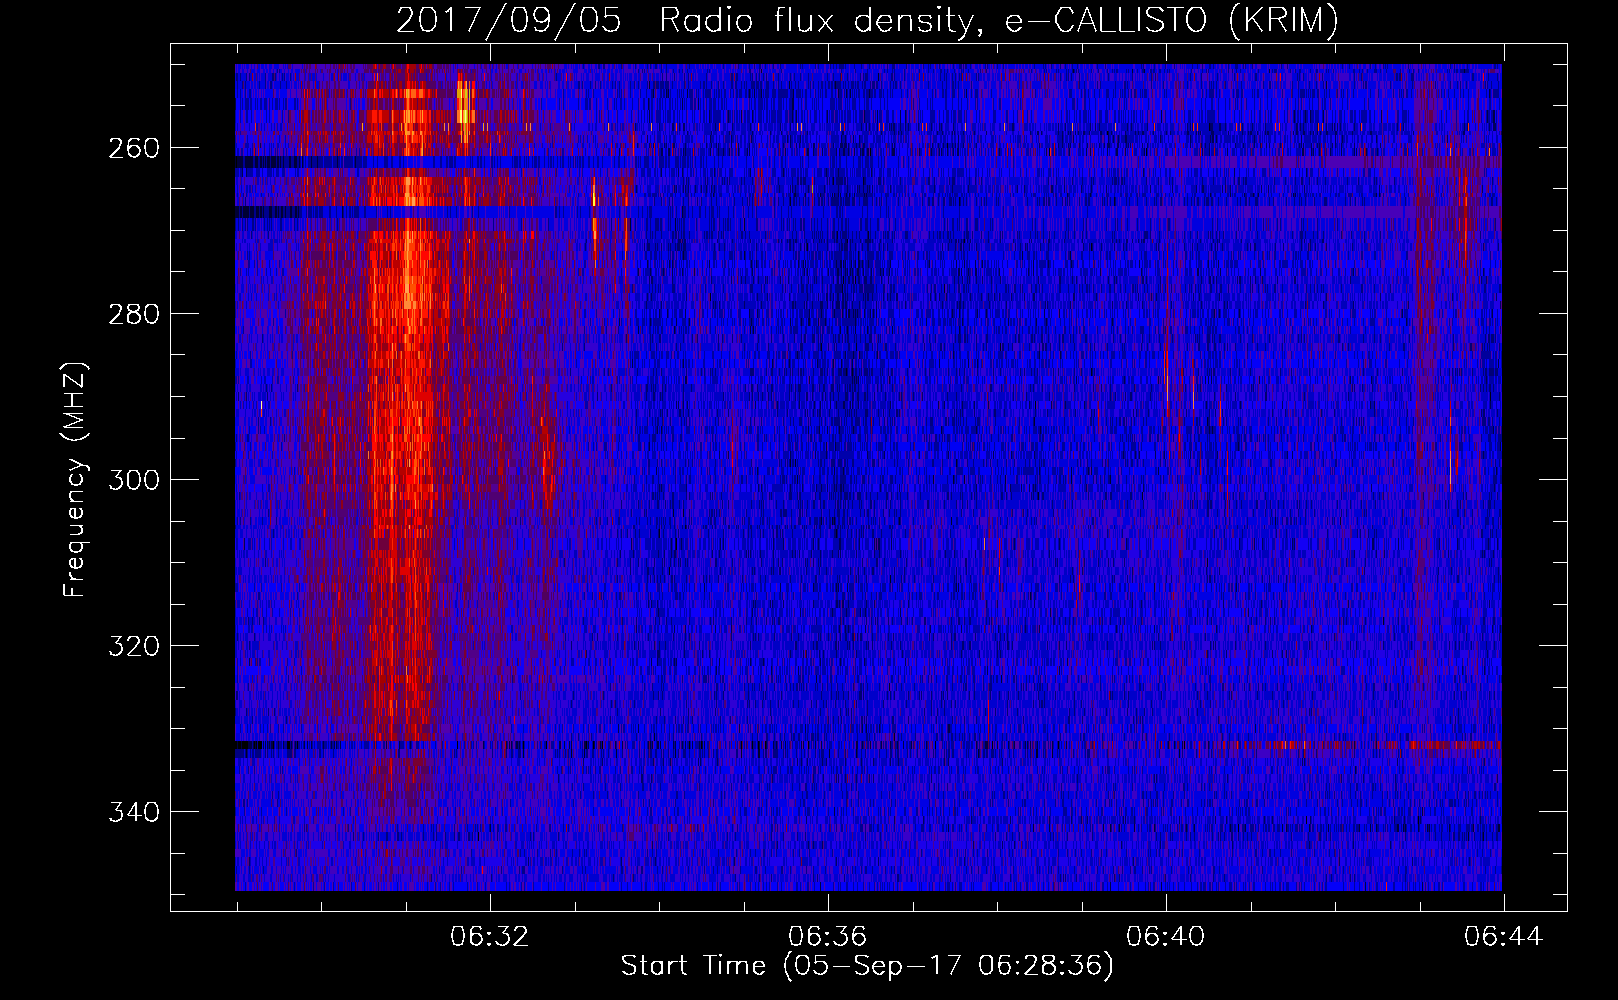Click the 280 frequency tick label
Image resolution: width=1618 pixels, height=1000 pixels.
click(134, 314)
